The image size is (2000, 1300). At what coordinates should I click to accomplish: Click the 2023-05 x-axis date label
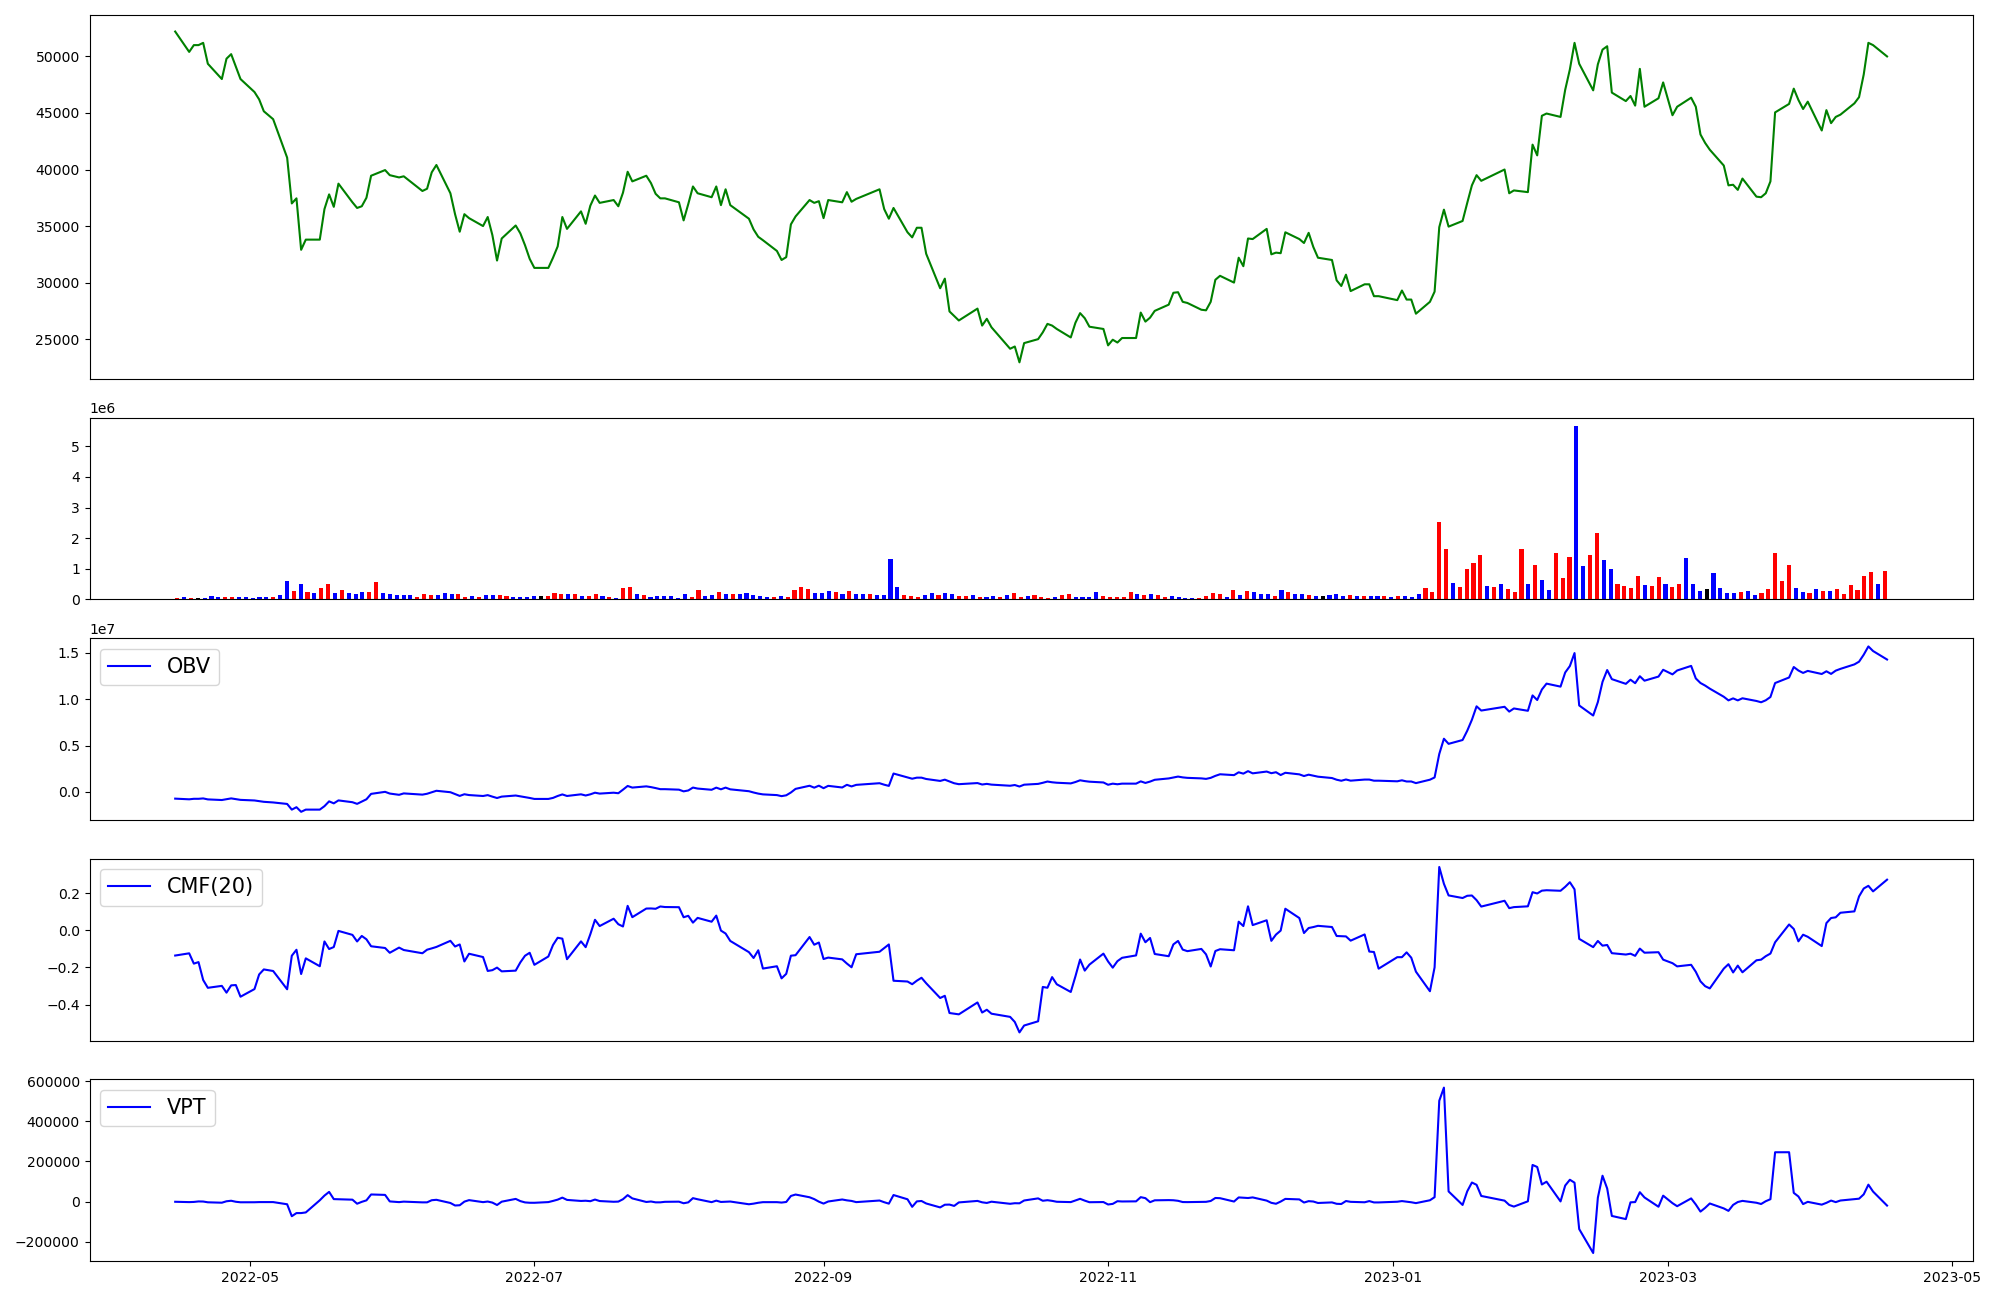coord(1952,1276)
